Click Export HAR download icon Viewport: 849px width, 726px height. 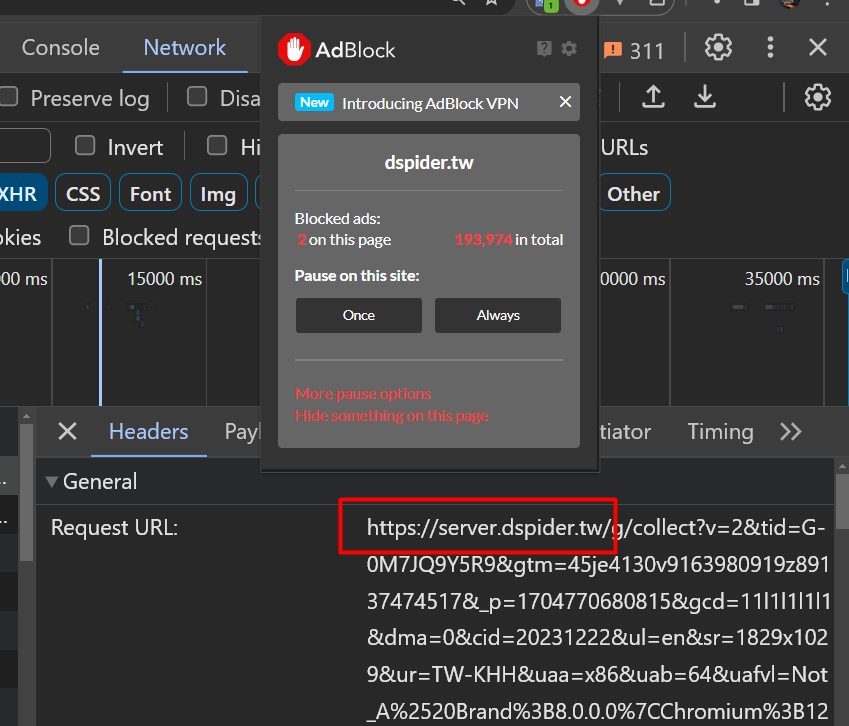[705, 97]
